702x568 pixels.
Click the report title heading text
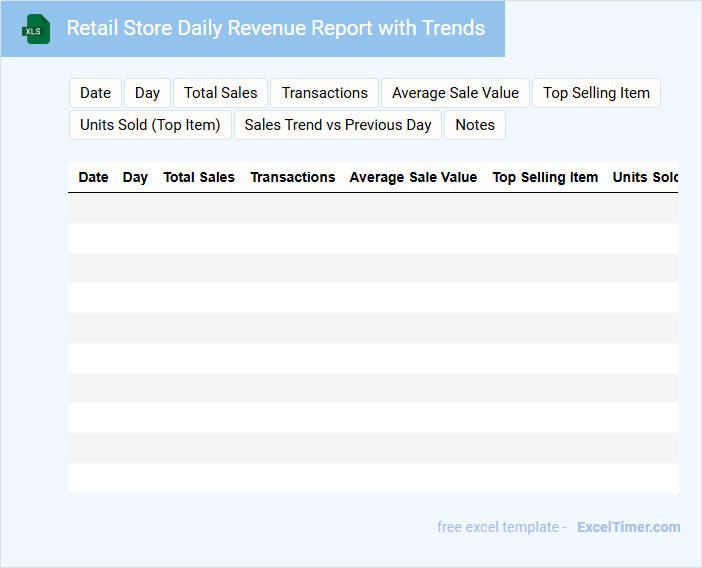pyautogui.click(x=275, y=28)
